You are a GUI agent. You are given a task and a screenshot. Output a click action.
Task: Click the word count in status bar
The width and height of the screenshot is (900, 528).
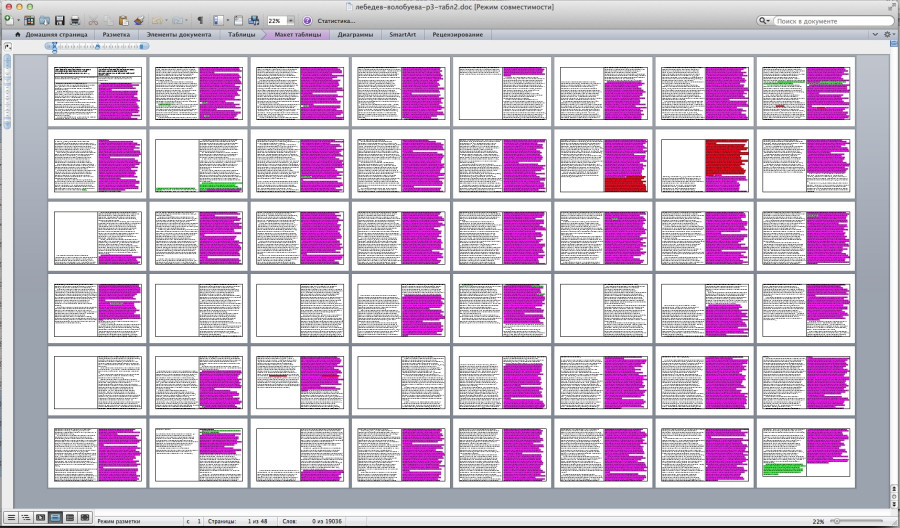point(327,521)
